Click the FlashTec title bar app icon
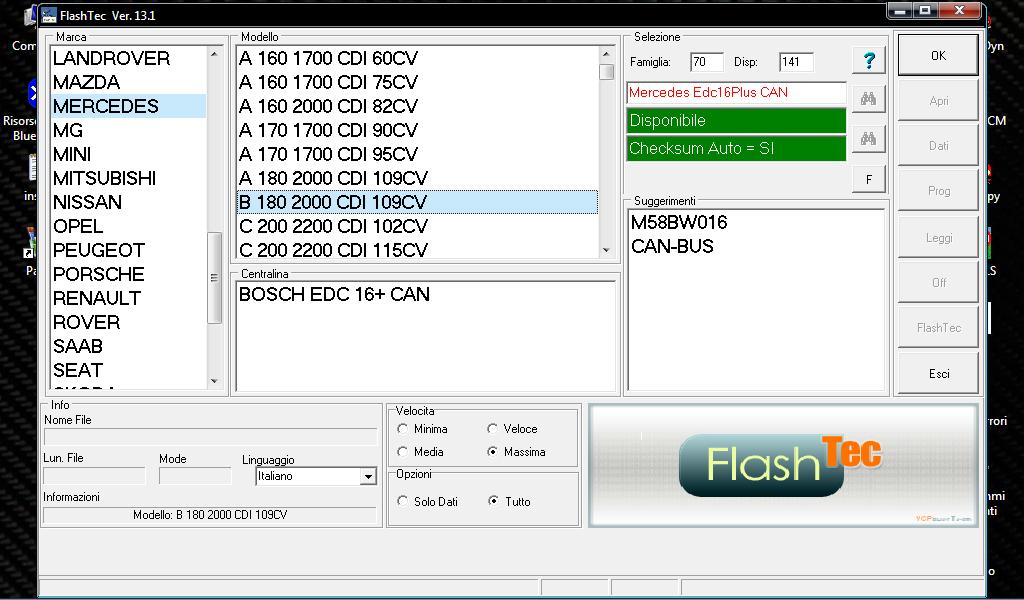 pyautogui.click(x=49, y=15)
